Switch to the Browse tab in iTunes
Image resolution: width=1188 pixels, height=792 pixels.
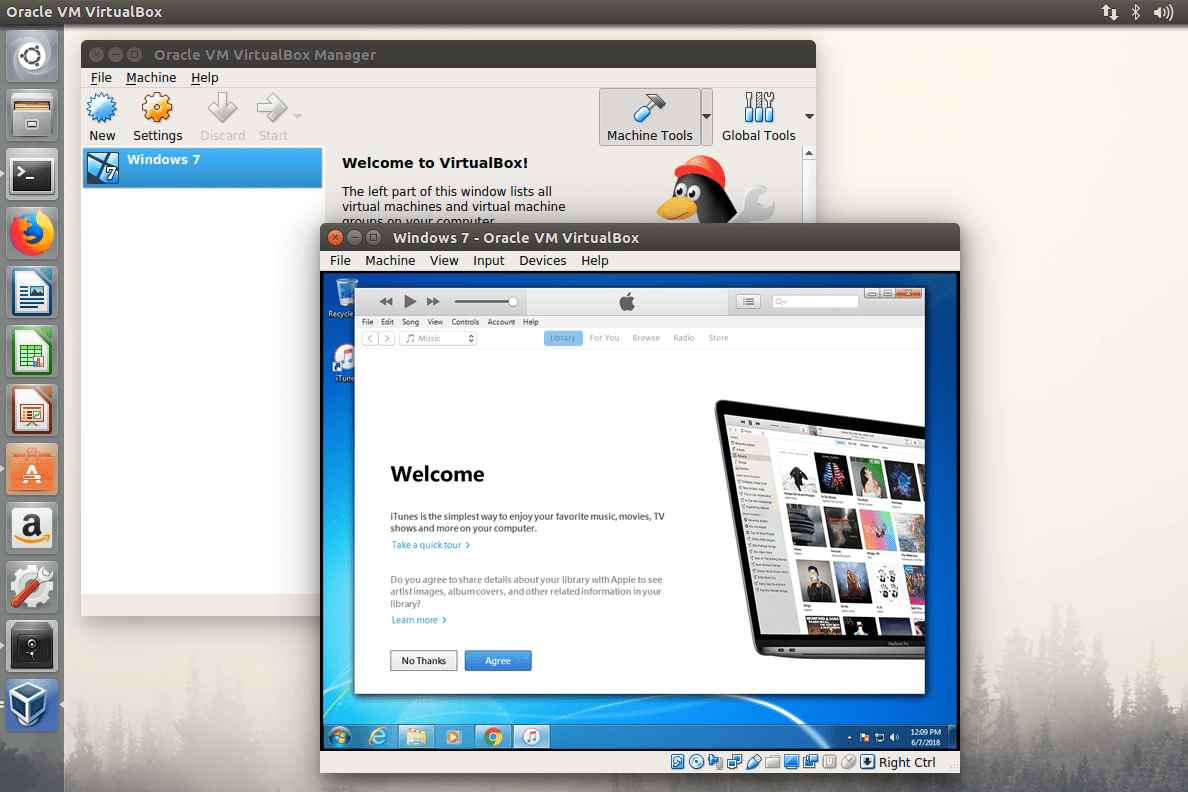click(646, 338)
